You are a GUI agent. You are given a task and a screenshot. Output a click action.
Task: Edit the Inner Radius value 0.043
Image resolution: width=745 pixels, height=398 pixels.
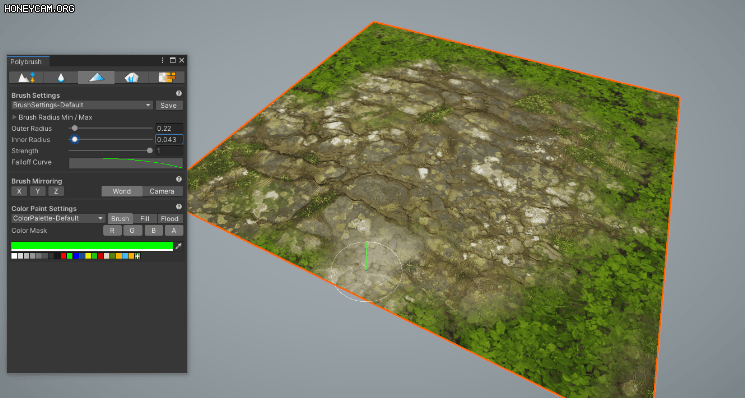[169, 140]
